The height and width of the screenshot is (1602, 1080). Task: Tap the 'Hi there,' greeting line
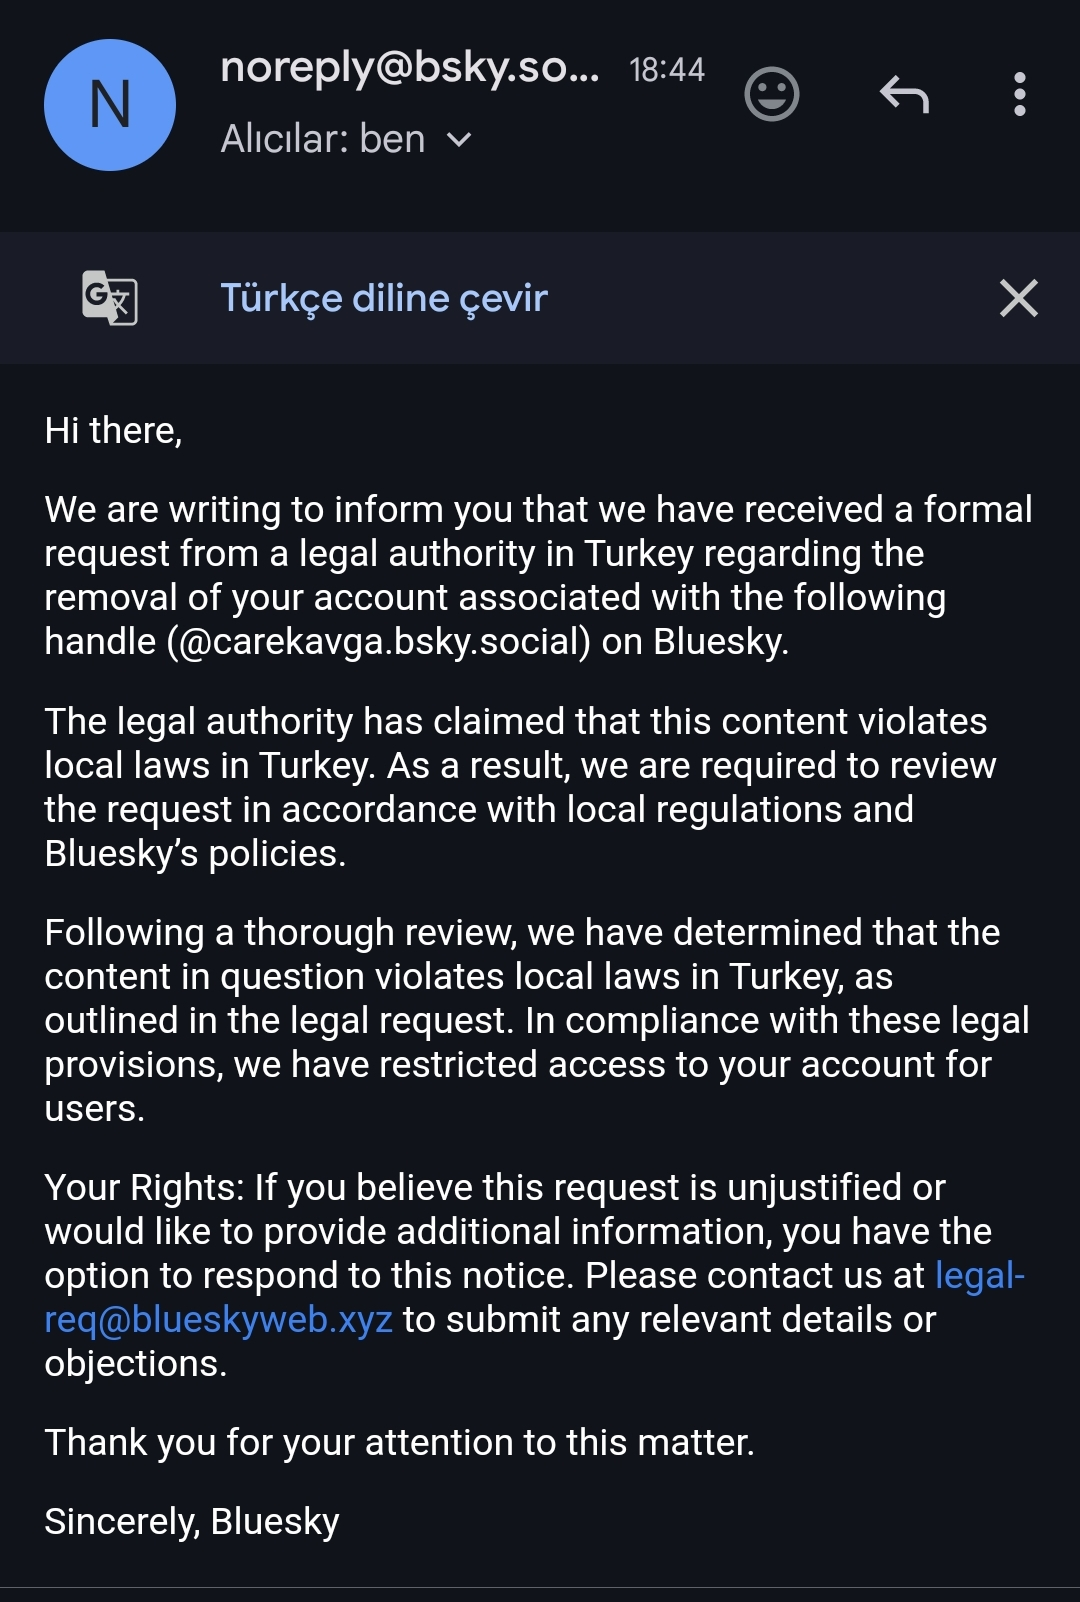pos(113,431)
